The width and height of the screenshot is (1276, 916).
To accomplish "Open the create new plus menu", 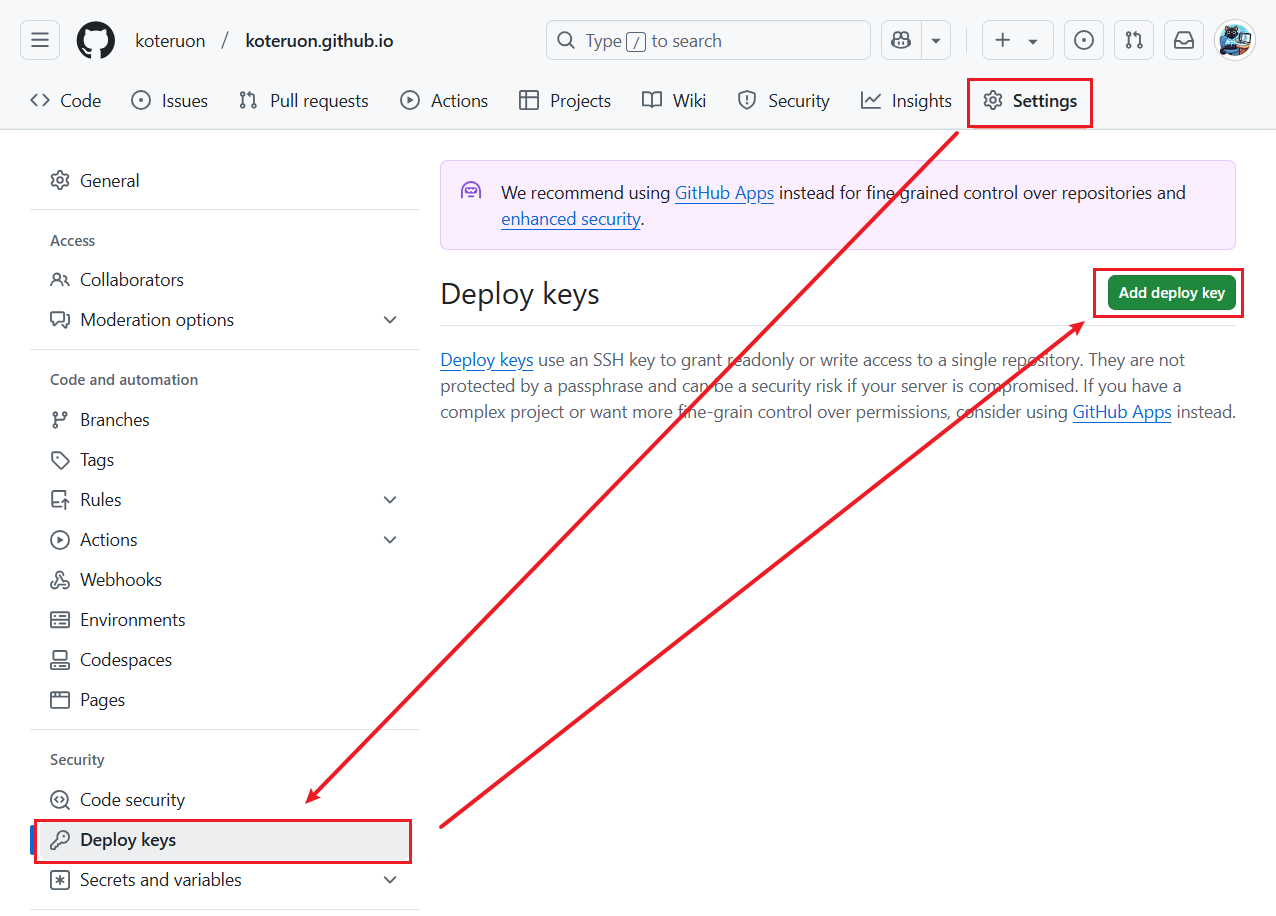I will click(x=1016, y=40).
